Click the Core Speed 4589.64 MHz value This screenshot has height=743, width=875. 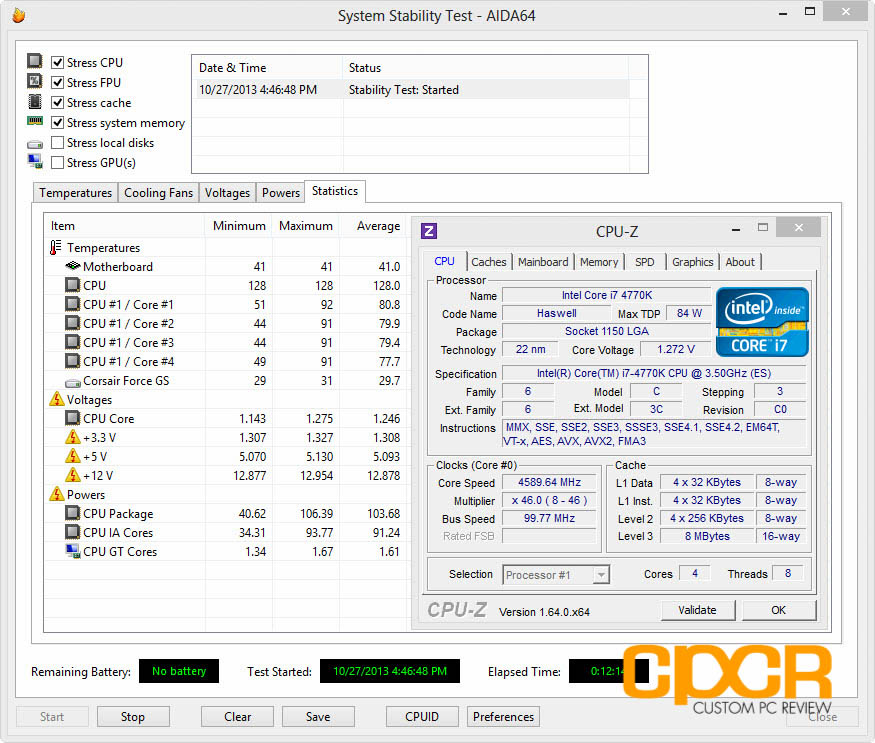549,482
